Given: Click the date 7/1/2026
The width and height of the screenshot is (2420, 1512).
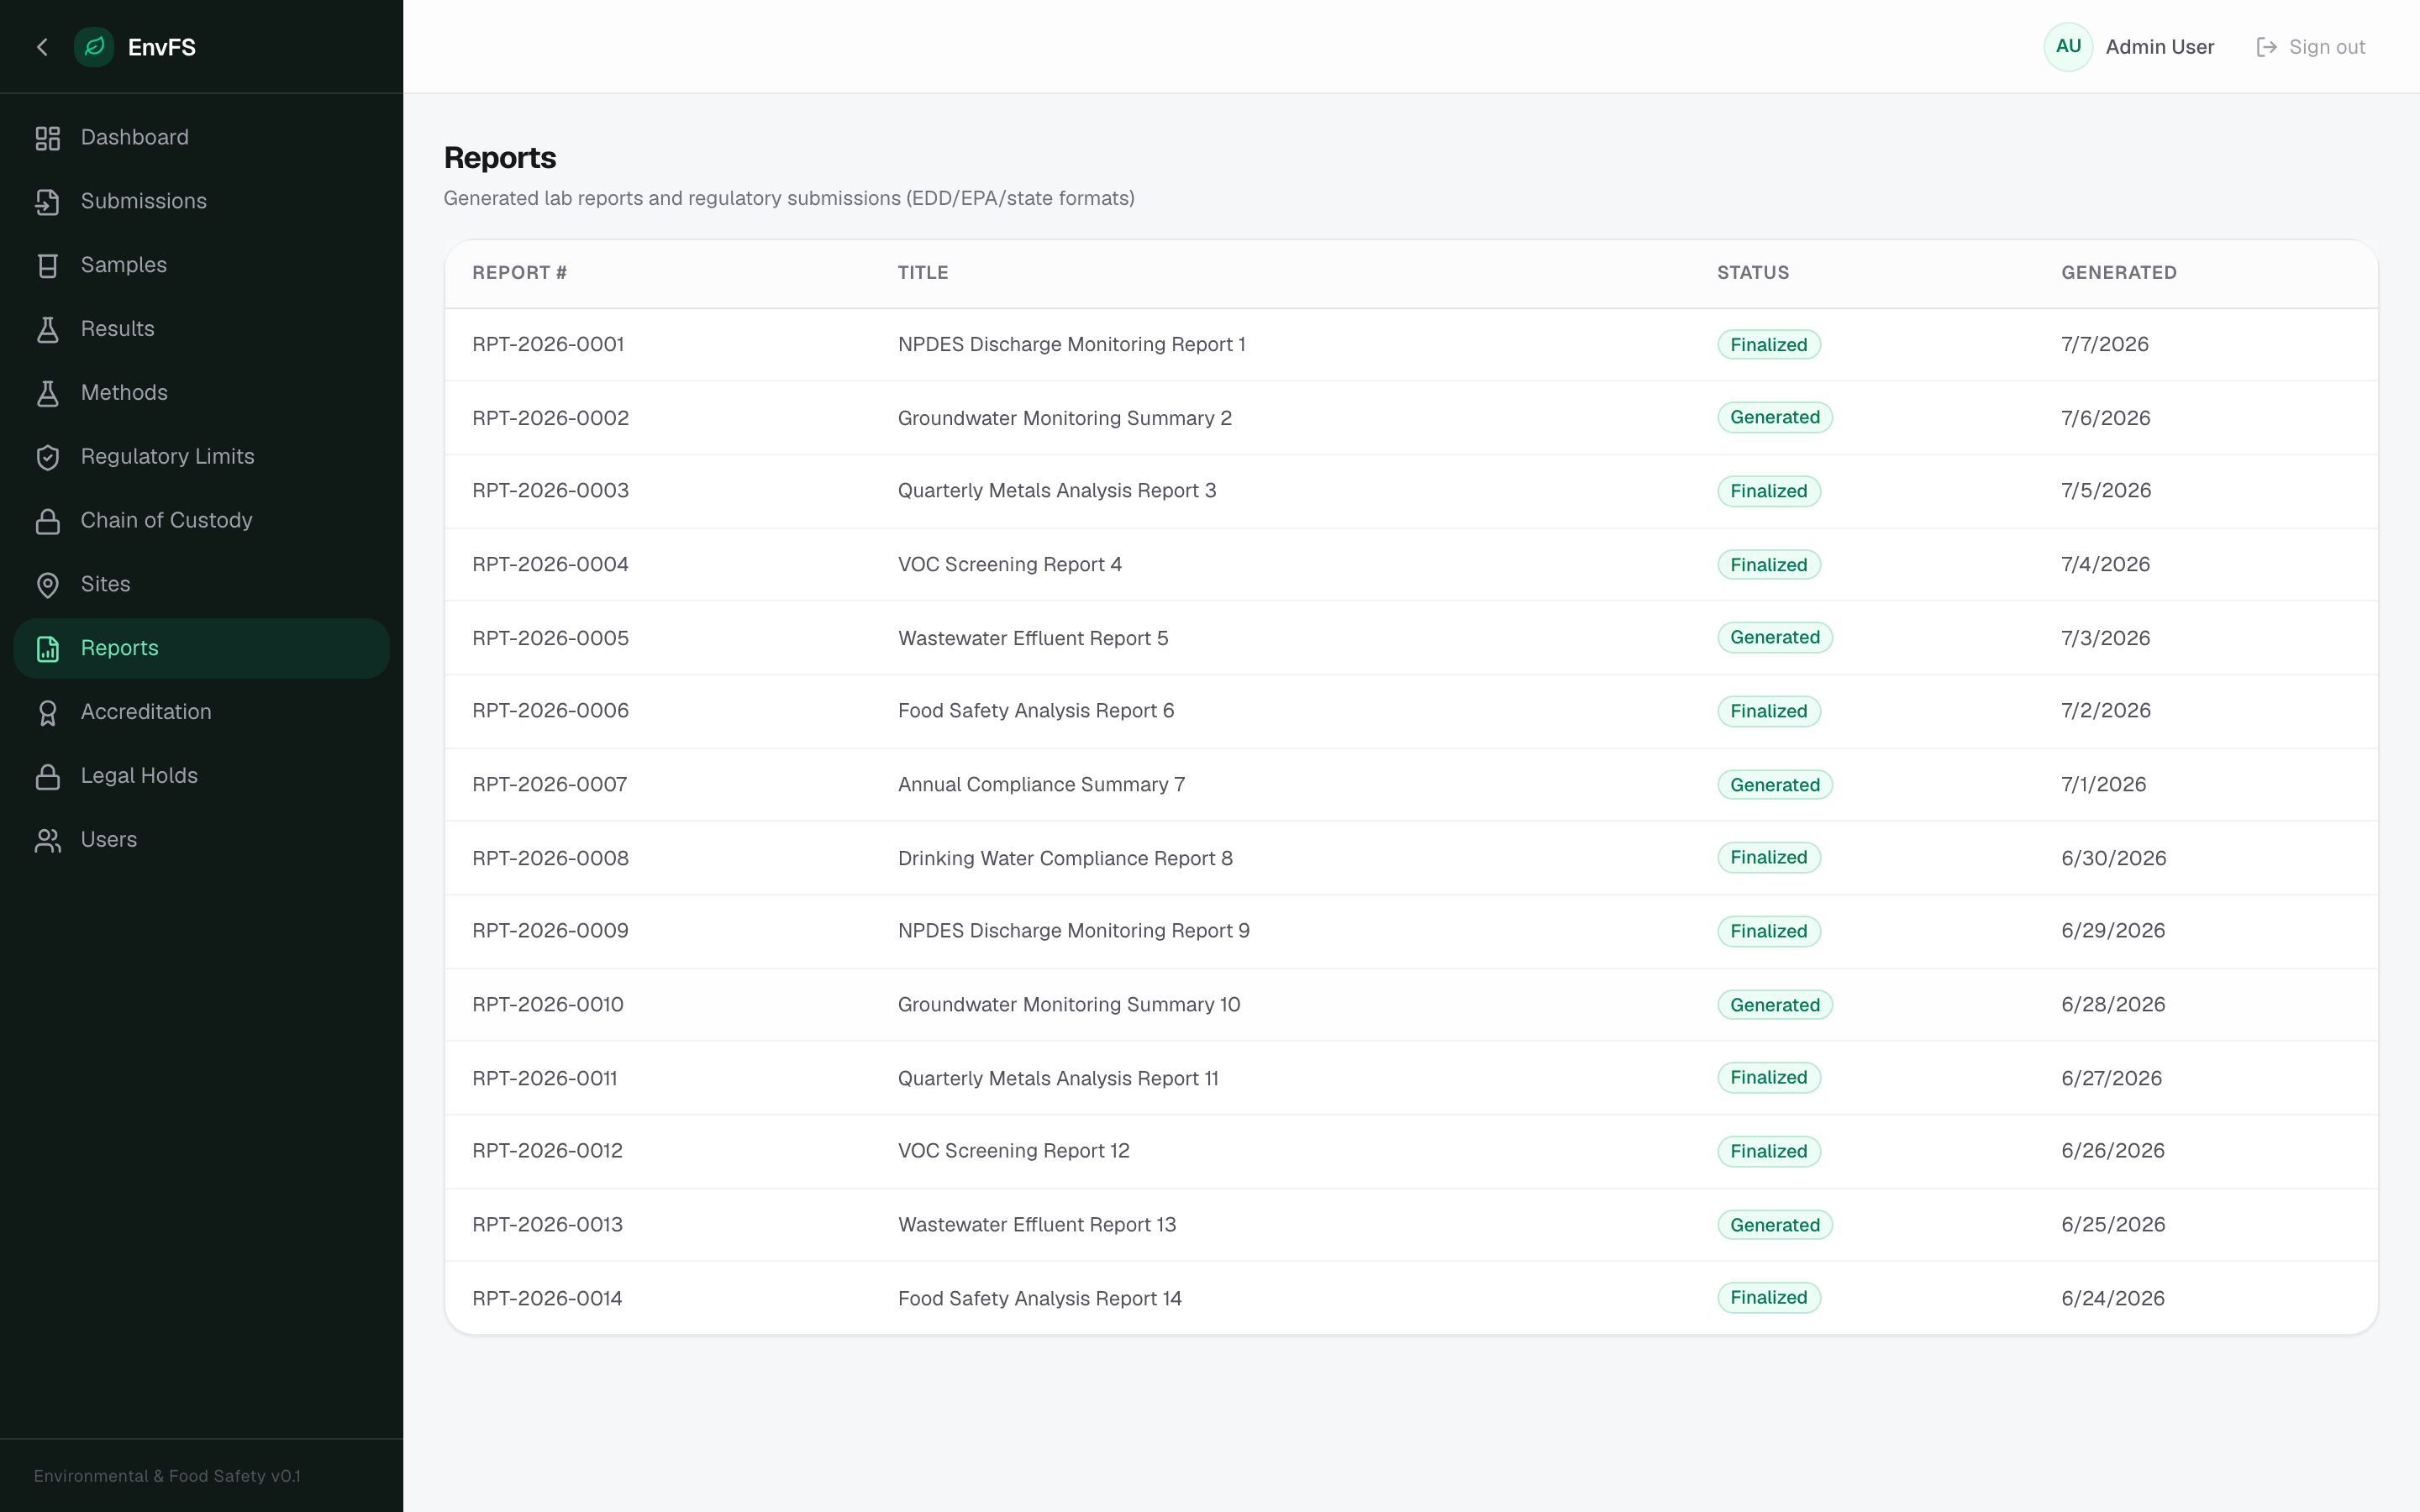Looking at the screenshot, I should 2102,785.
